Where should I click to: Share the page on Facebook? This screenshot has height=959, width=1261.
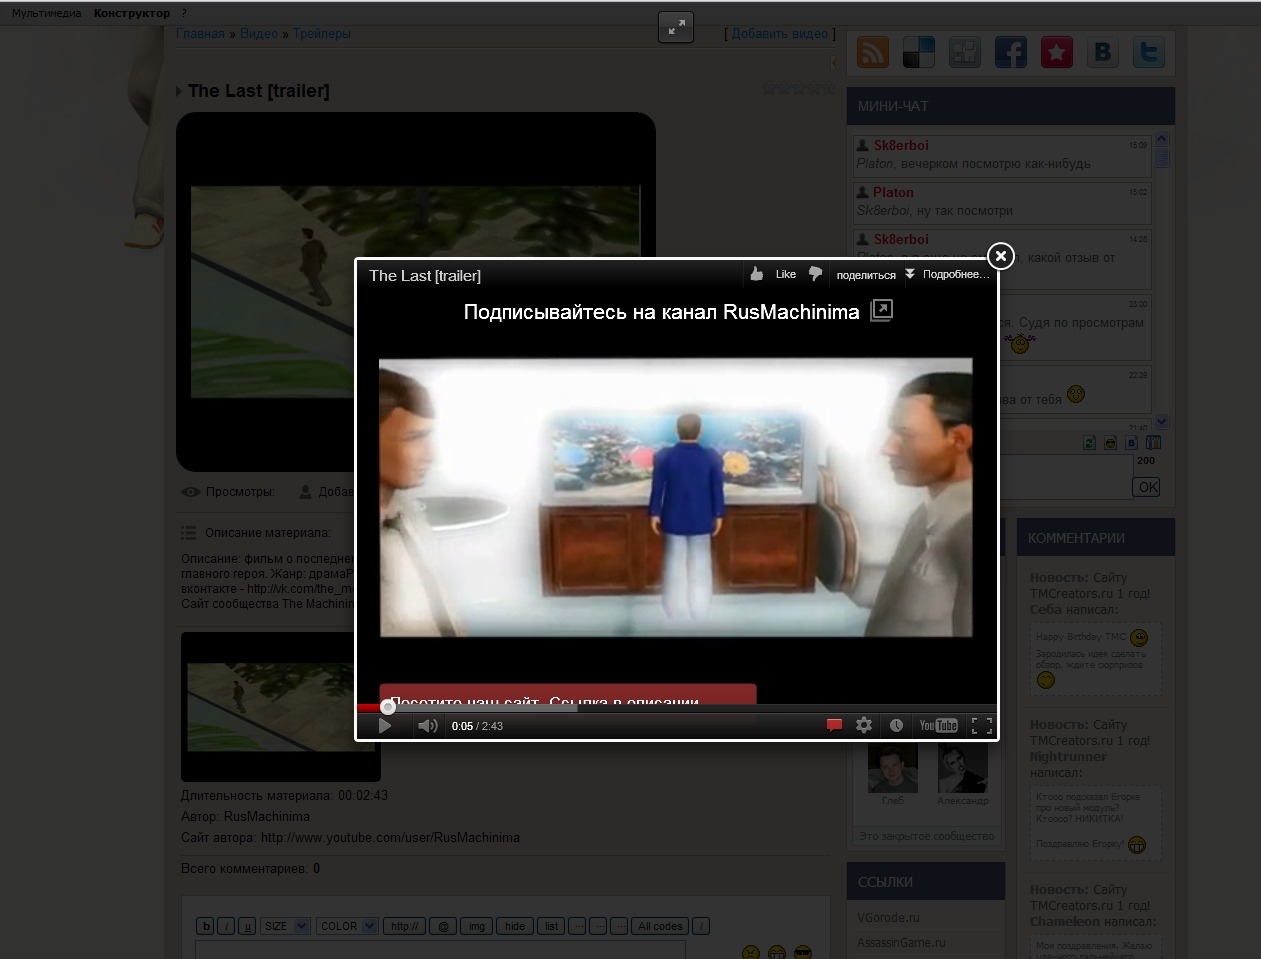(x=1011, y=52)
